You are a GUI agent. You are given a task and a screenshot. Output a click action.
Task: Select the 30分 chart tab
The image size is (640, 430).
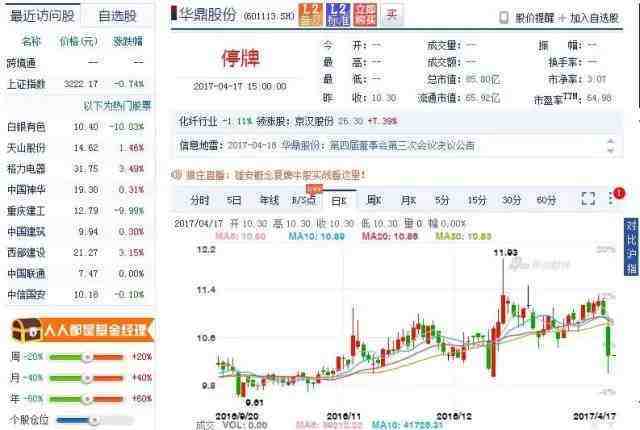coord(511,200)
